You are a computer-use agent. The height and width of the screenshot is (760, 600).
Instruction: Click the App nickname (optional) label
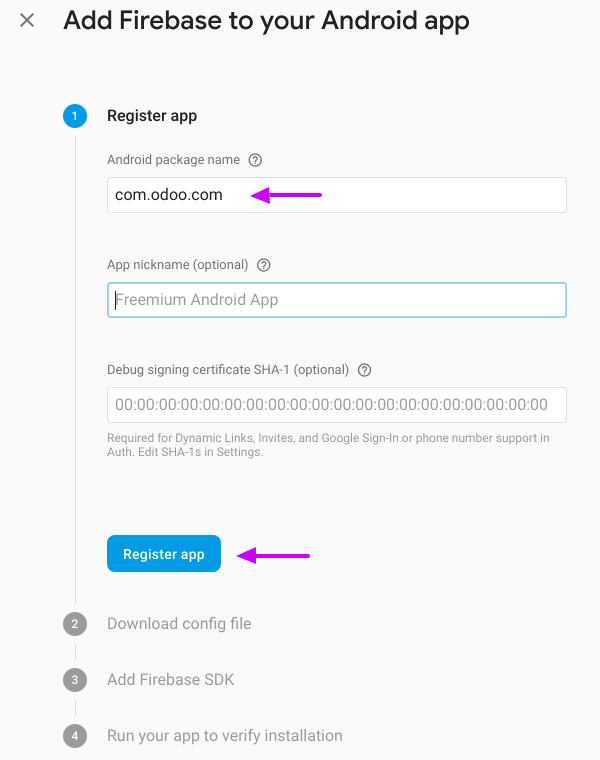(x=177, y=265)
